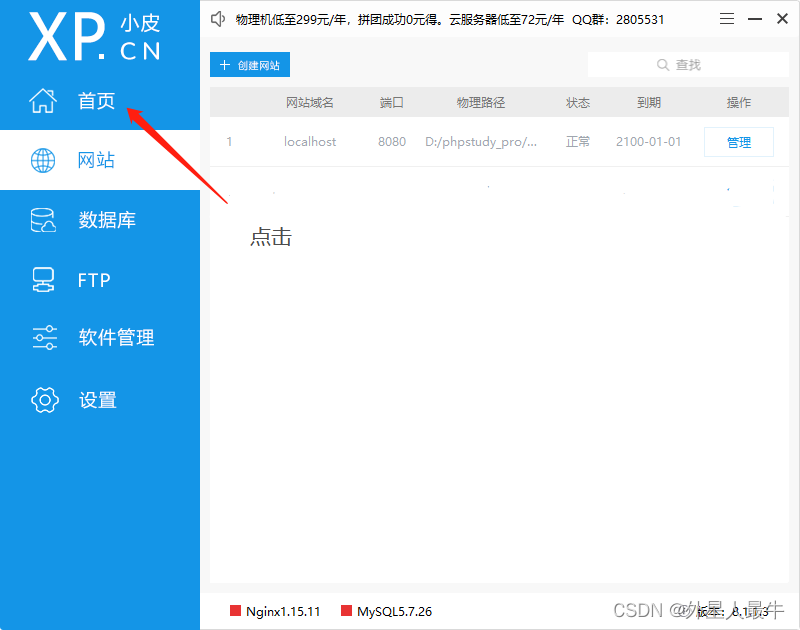The width and height of the screenshot is (800, 630).
Task: Click the globe icon beside 网站
Action: 43,160
